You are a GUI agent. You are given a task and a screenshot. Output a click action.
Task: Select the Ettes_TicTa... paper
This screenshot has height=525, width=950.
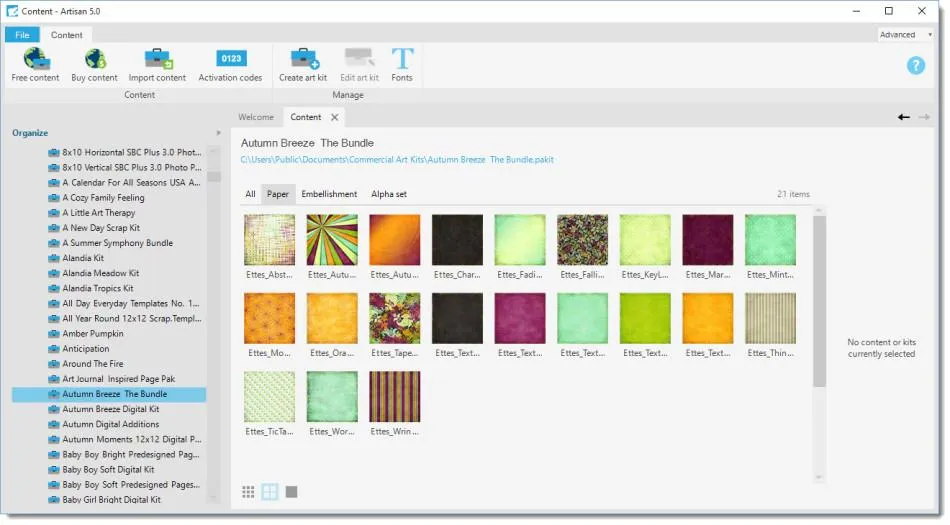click(x=270, y=397)
